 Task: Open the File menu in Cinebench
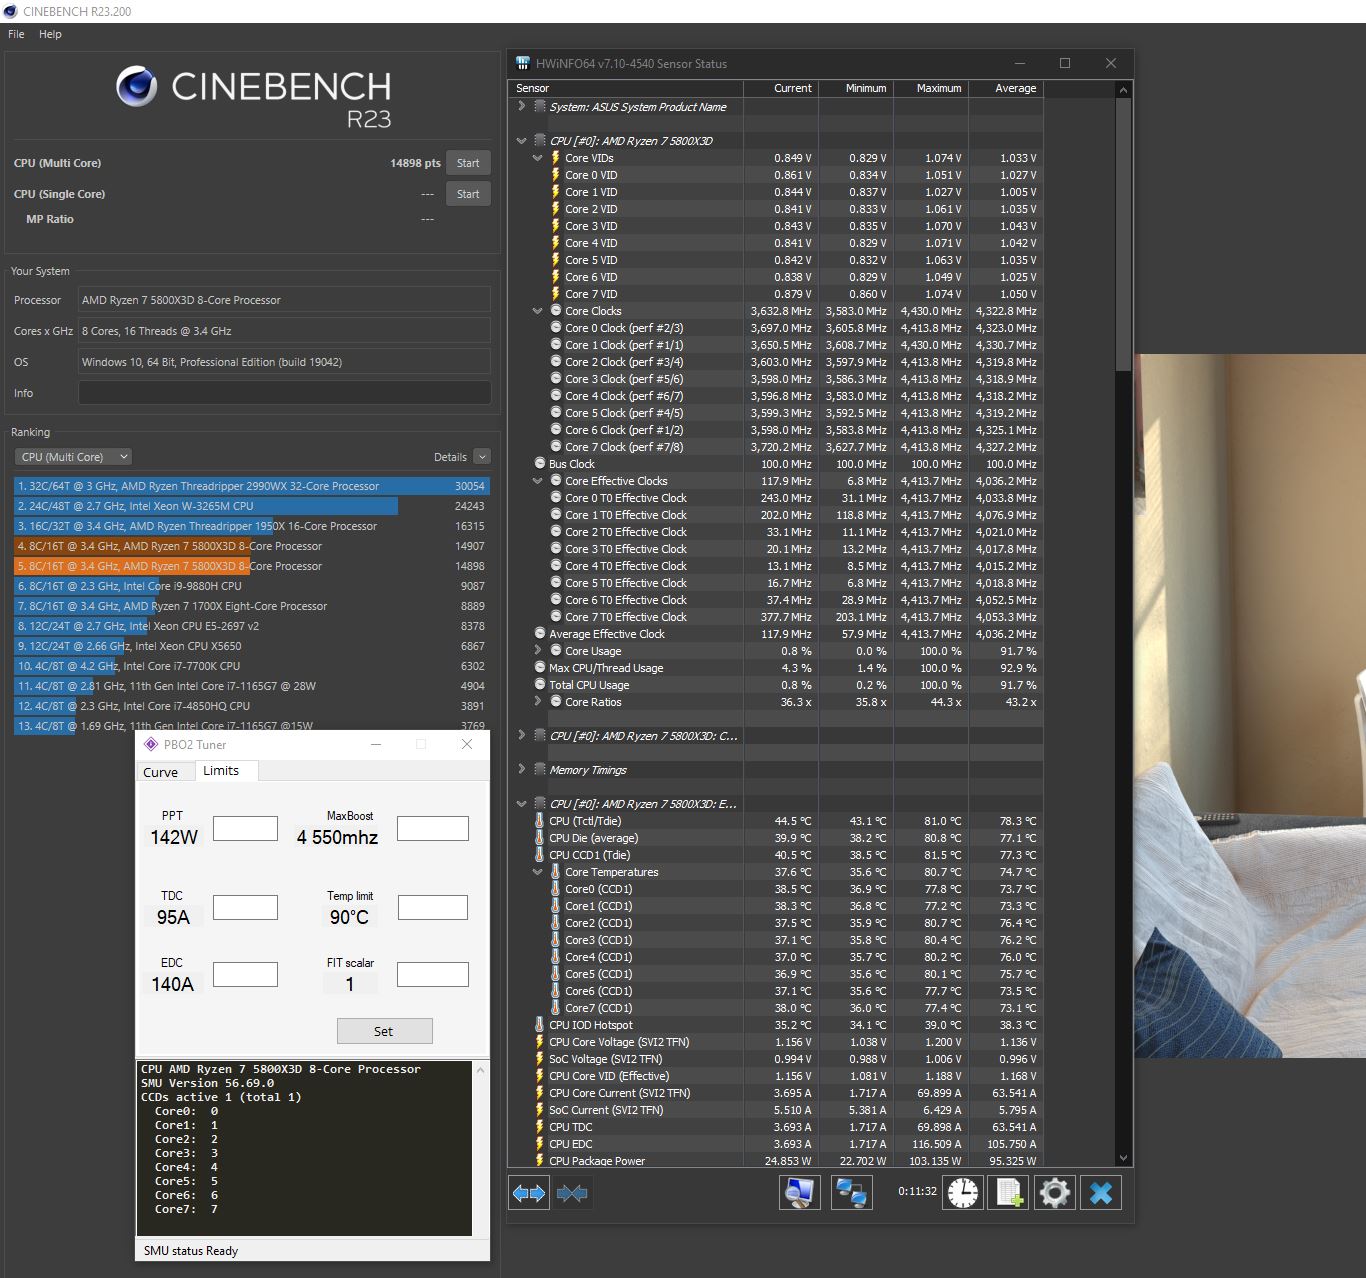[x=16, y=34]
